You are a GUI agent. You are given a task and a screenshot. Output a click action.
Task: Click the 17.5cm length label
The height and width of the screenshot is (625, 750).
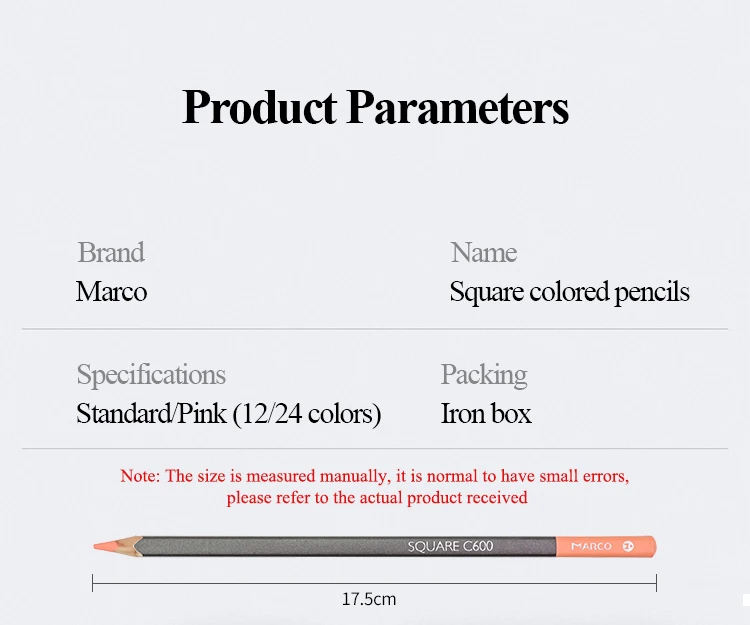pos(369,599)
